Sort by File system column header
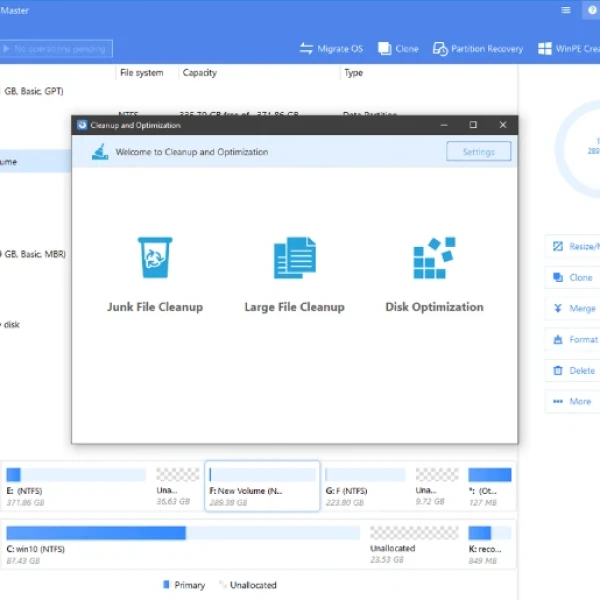 click(x=142, y=73)
